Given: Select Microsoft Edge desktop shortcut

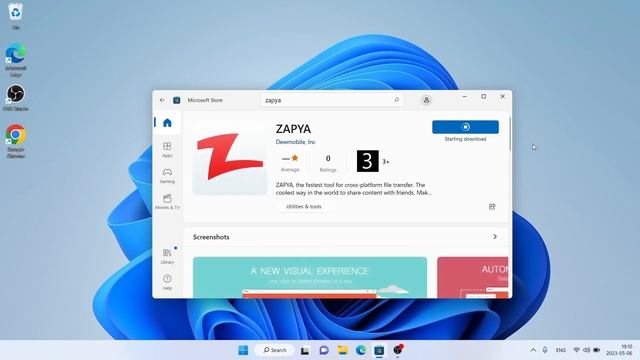Looking at the screenshot, I should (x=16, y=60).
